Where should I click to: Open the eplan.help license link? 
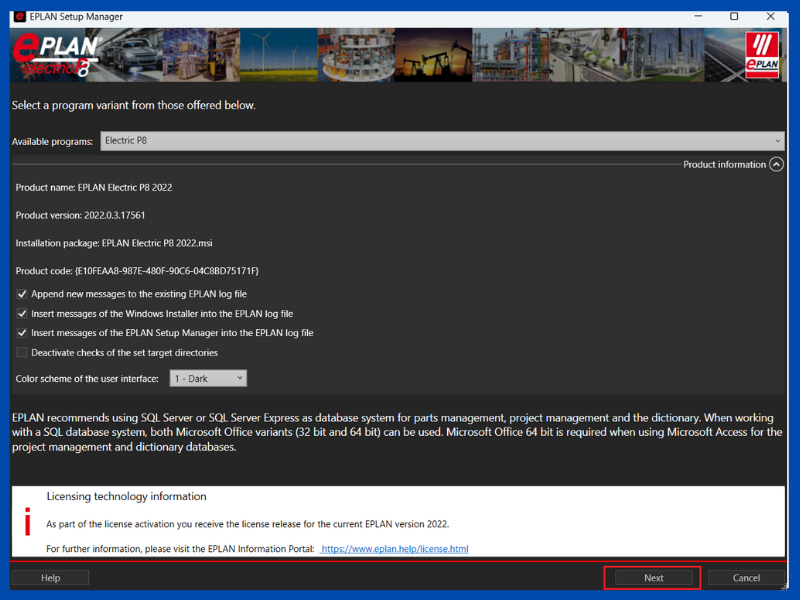[x=394, y=549]
